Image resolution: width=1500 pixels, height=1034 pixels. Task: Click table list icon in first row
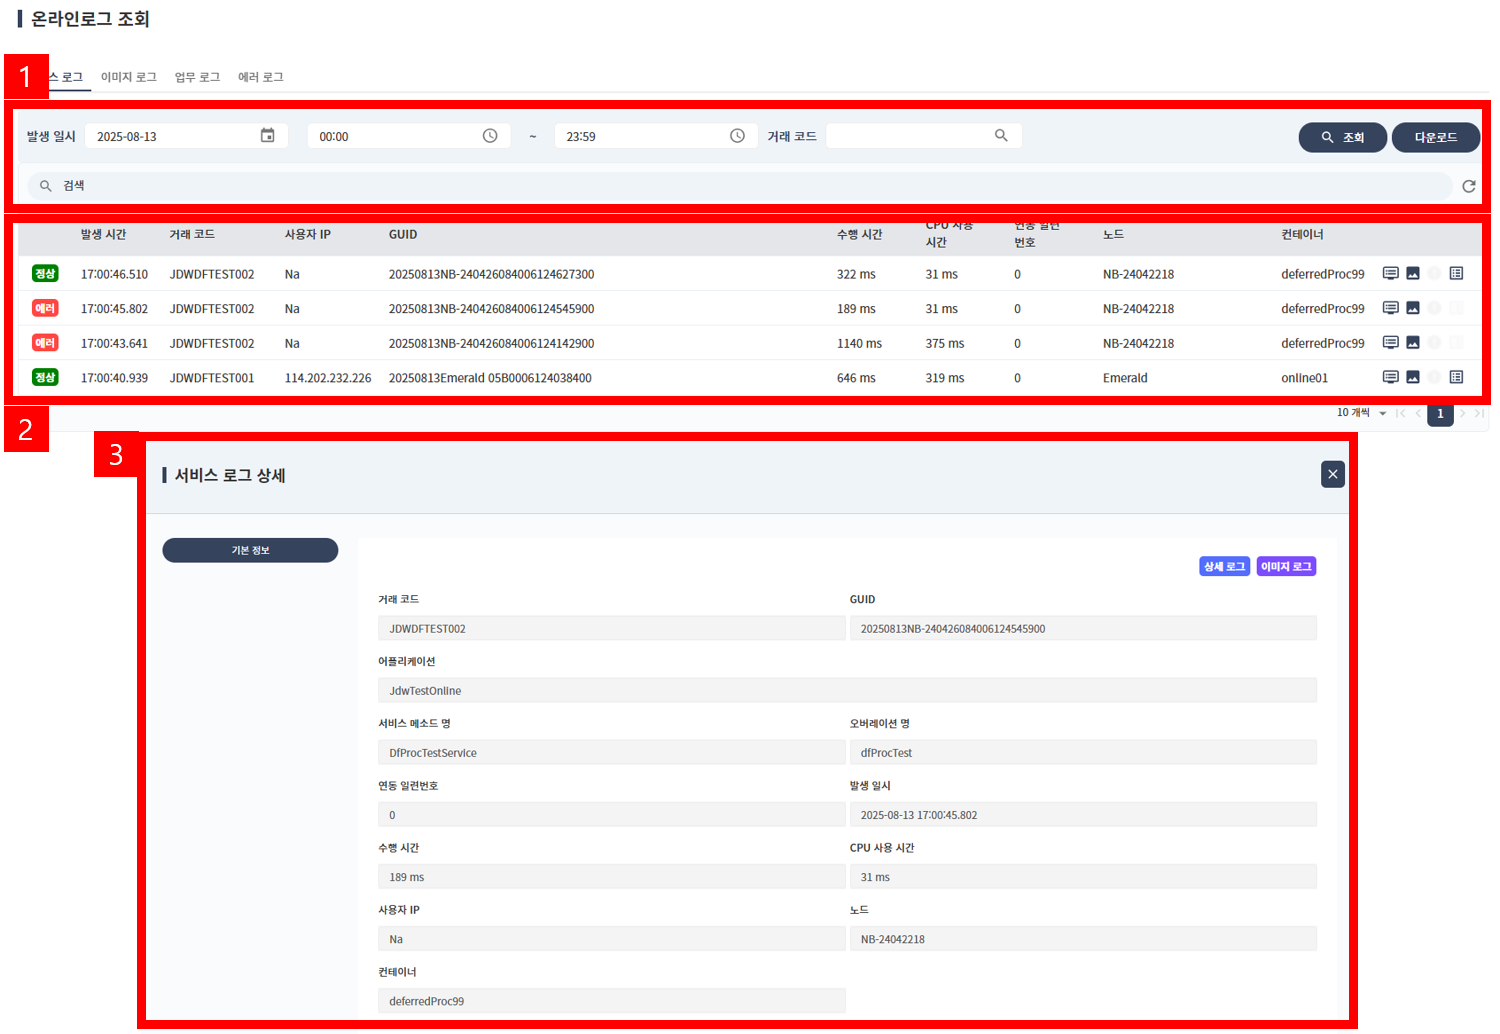[1456, 274]
